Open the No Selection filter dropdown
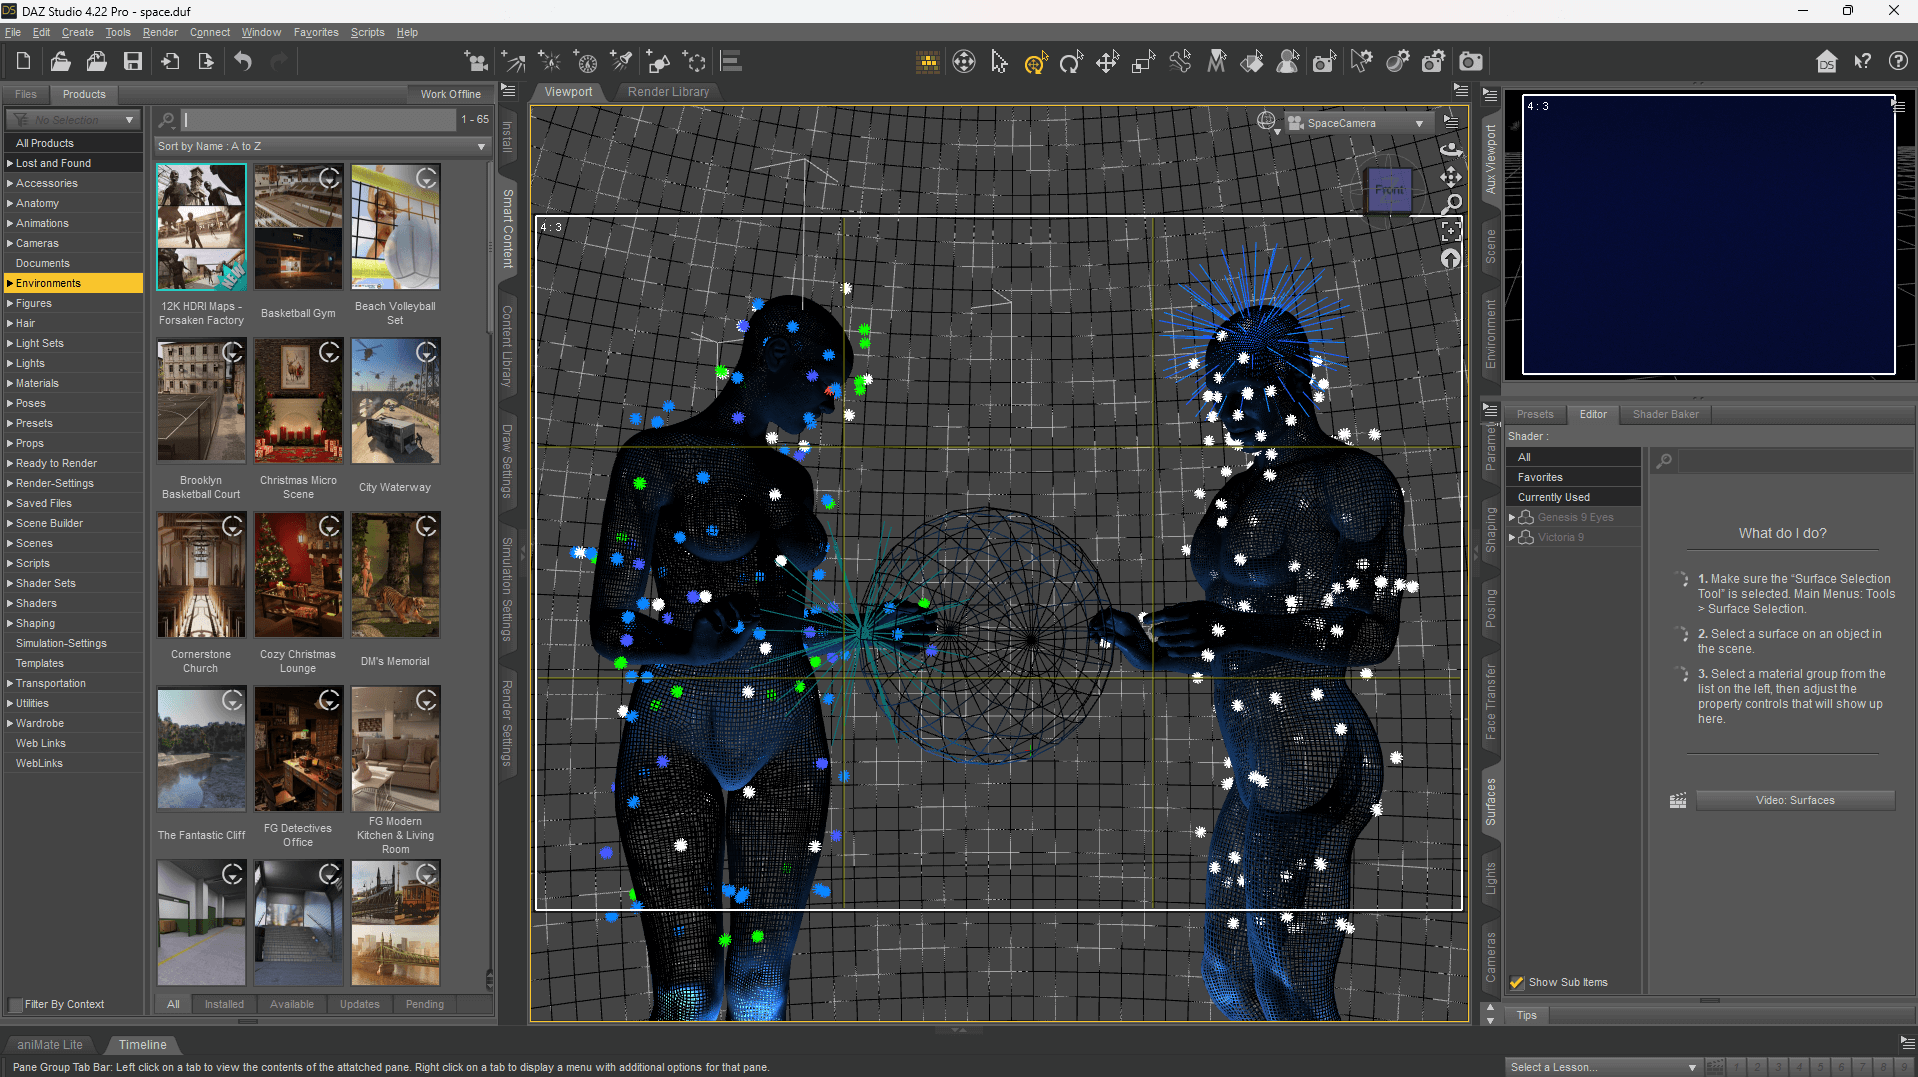1918x1077 pixels. click(72, 120)
